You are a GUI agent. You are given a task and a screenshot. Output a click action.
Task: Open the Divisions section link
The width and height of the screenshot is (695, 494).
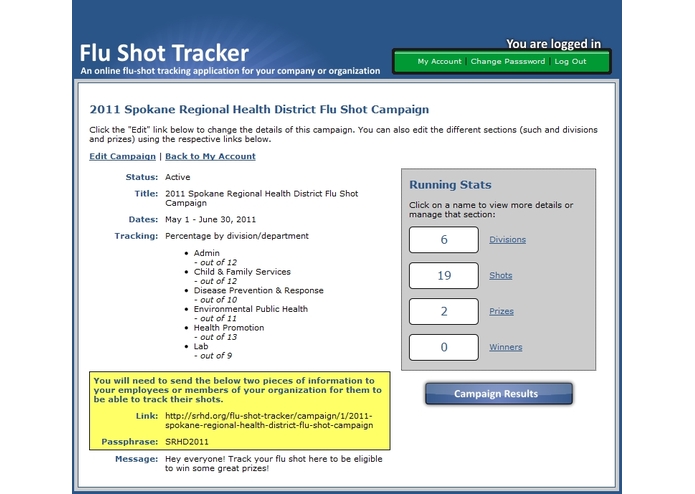[508, 240]
